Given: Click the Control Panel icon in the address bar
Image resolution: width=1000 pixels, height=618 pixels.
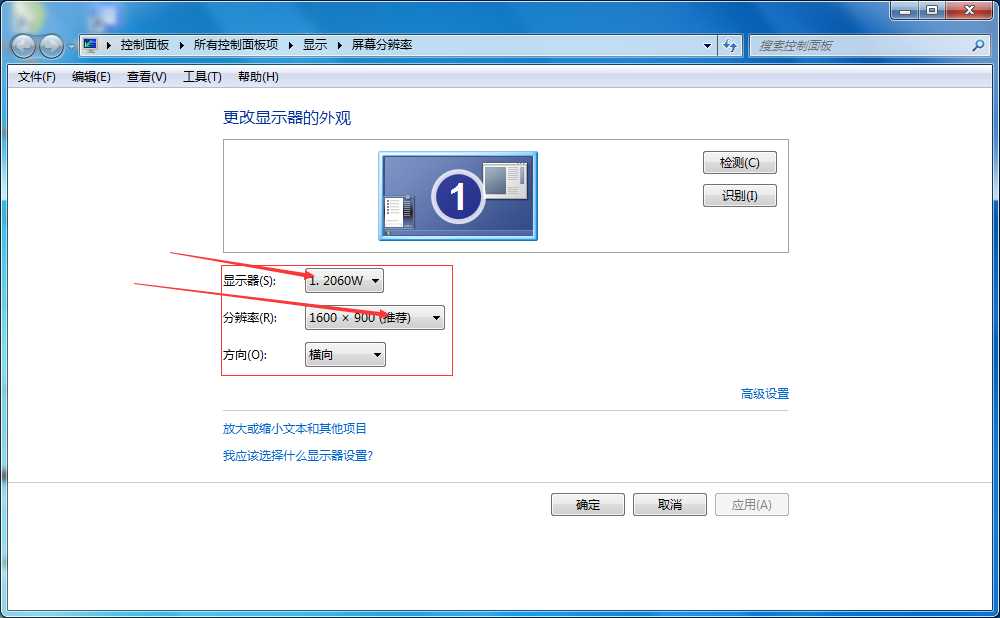Looking at the screenshot, I should click(x=88, y=45).
